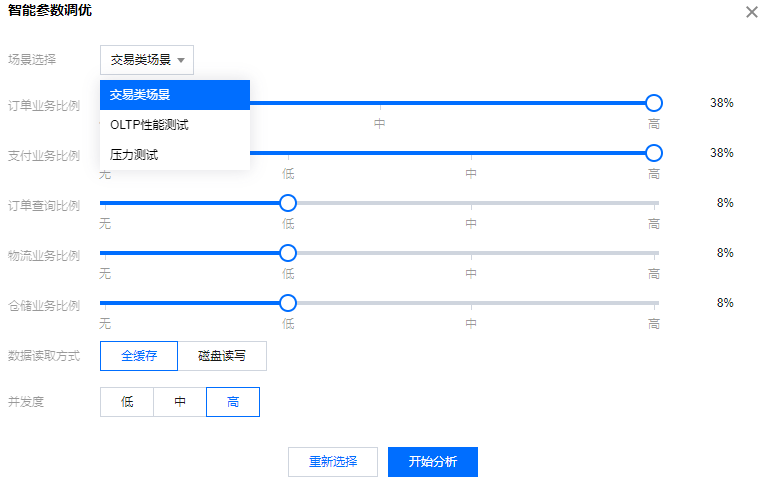Select 全缓存 data read mode
Screen dimensions: 762x484
[139, 356]
